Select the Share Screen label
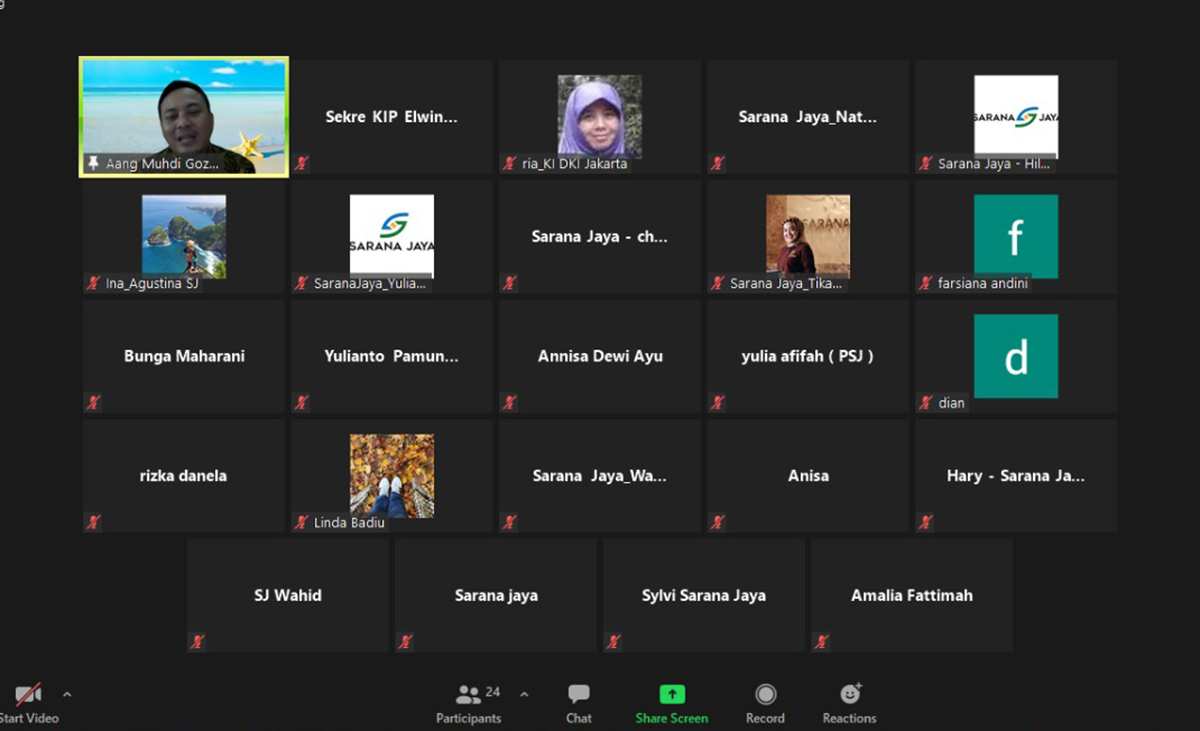The width and height of the screenshot is (1200, 731). point(672,718)
